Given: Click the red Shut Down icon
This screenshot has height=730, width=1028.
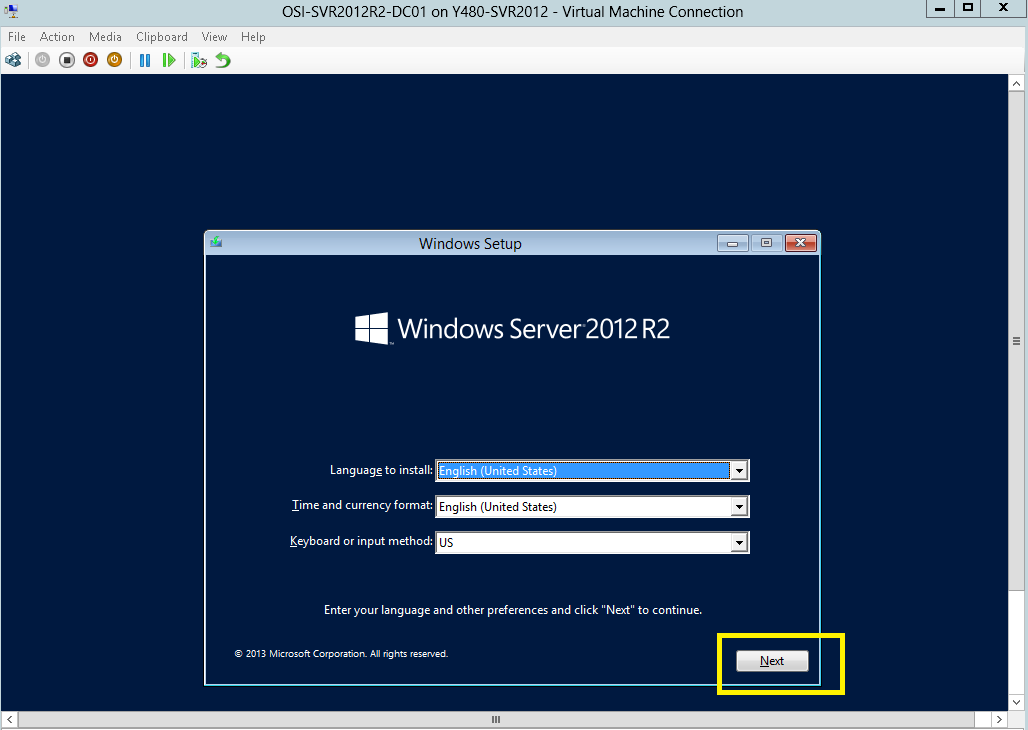Looking at the screenshot, I should tap(90, 60).
